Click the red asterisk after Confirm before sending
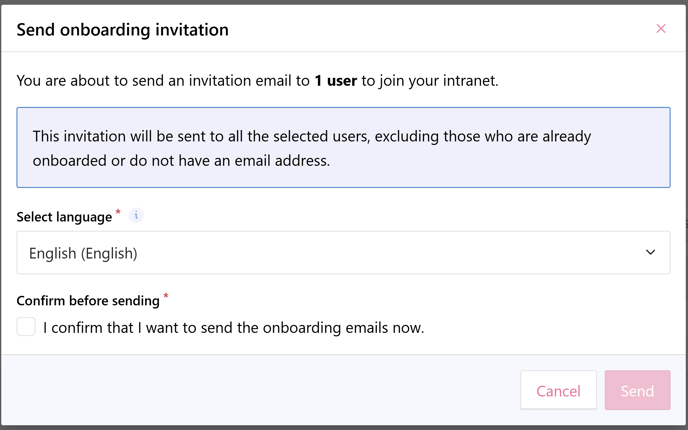This screenshot has width=688, height=430. coord(166,297)
